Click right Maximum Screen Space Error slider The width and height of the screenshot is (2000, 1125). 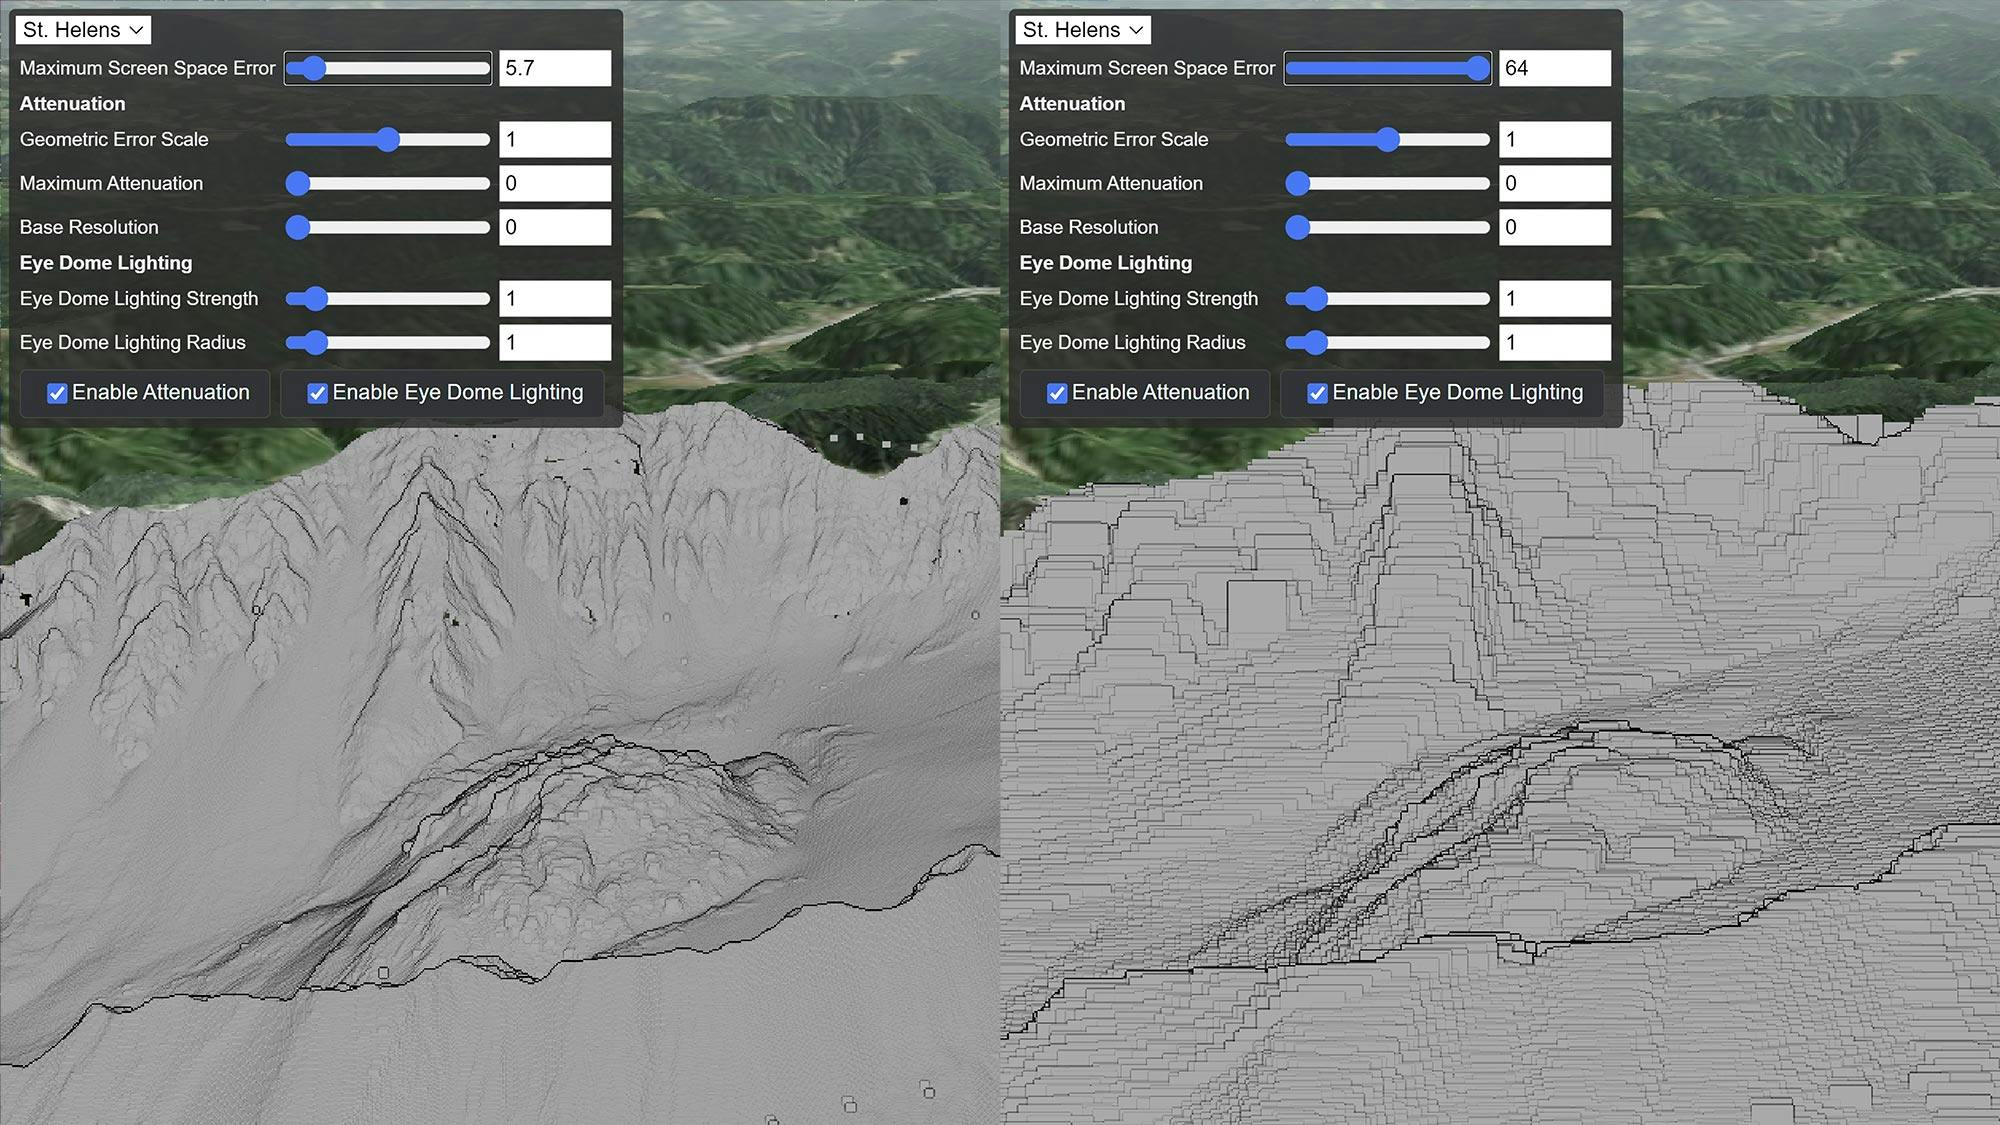[1388, 68]
